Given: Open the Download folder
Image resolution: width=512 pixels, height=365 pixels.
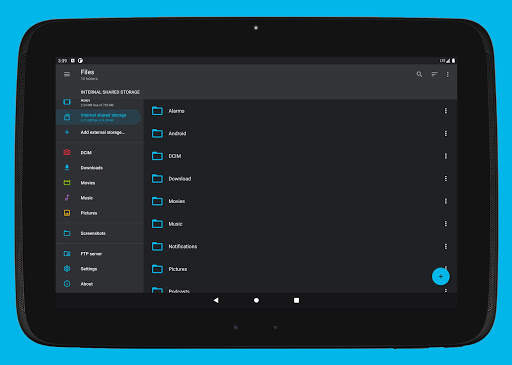Looking at the screenshot, I should tap(300, 179).
